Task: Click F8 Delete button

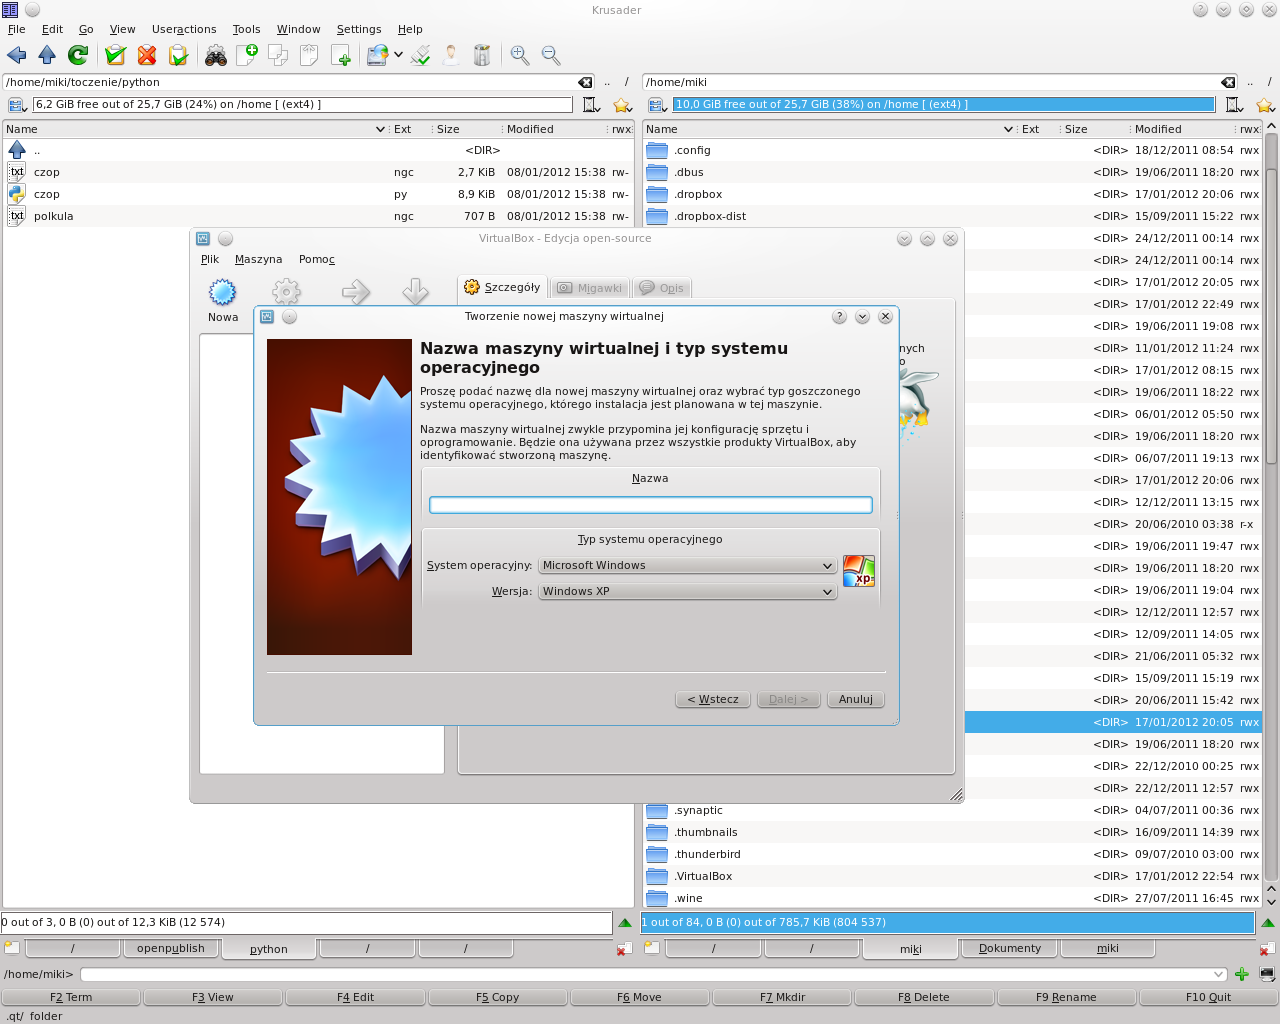Action: [x=923, y=997]
